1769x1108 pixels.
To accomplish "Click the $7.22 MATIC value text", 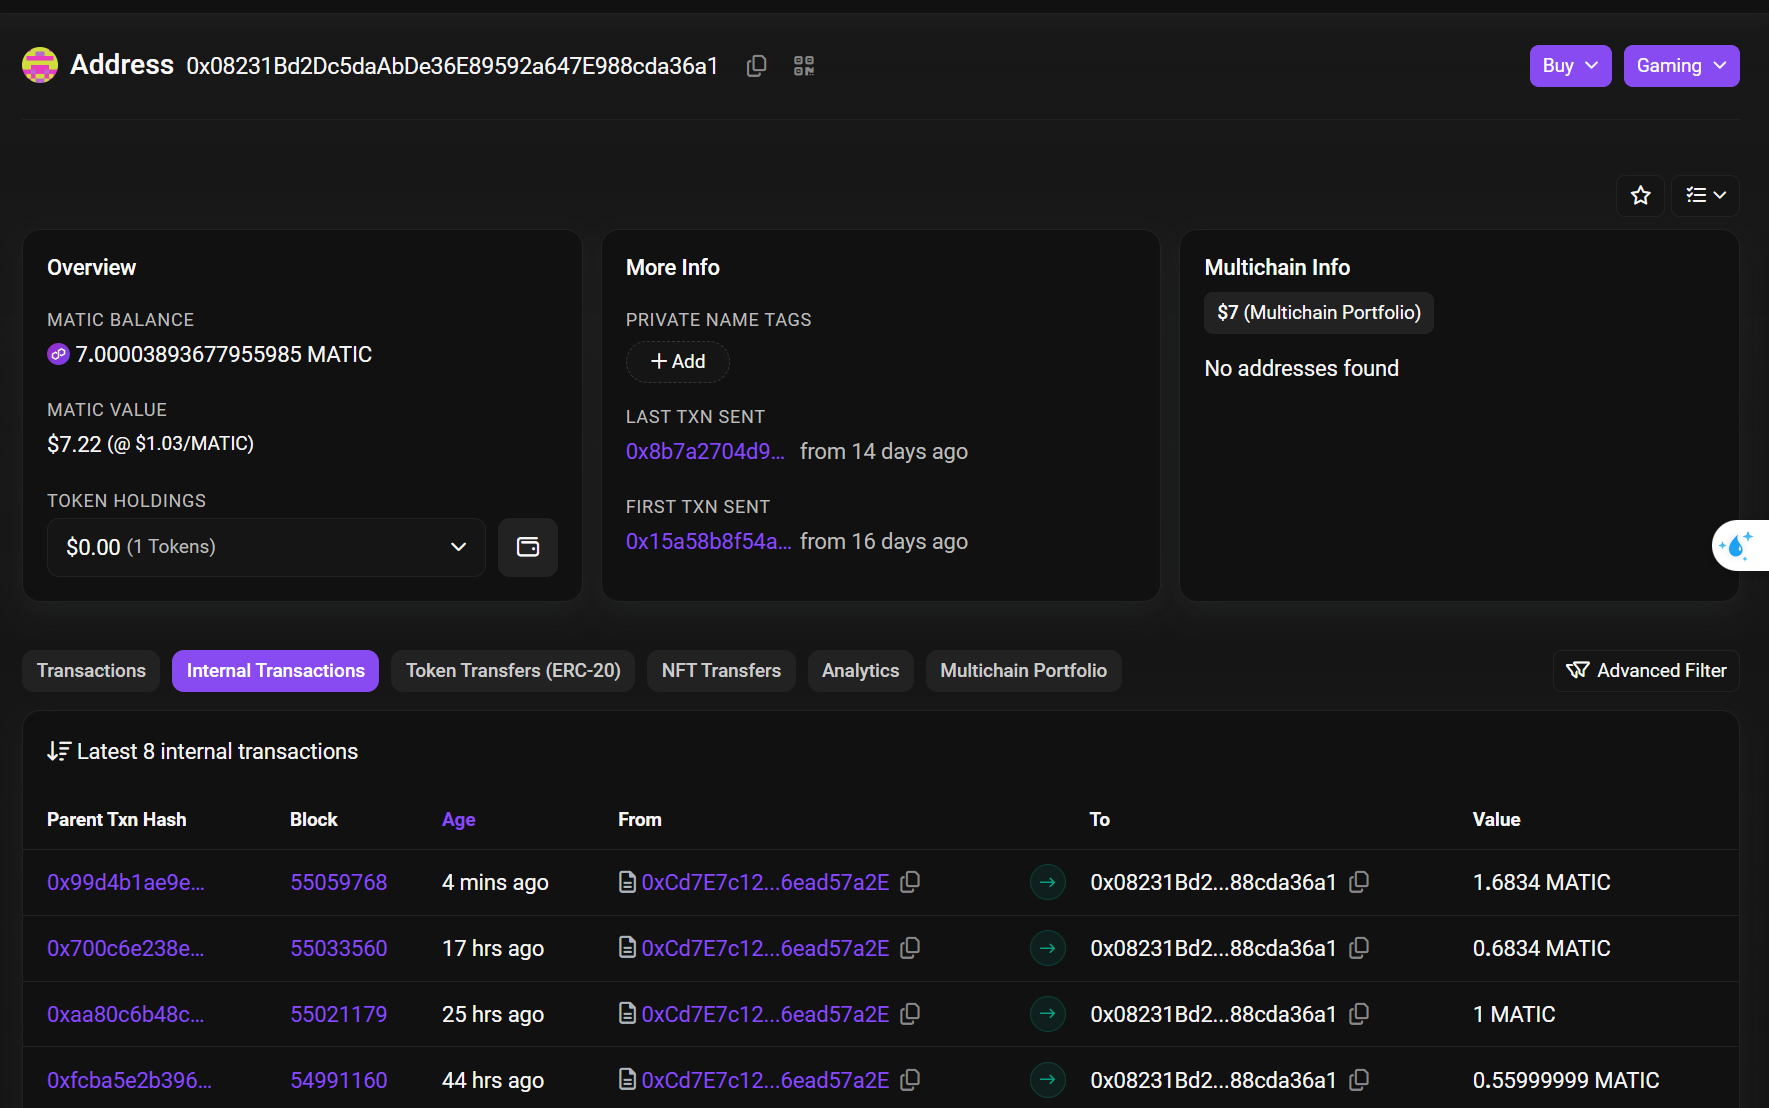I will [x=150, y=444].
